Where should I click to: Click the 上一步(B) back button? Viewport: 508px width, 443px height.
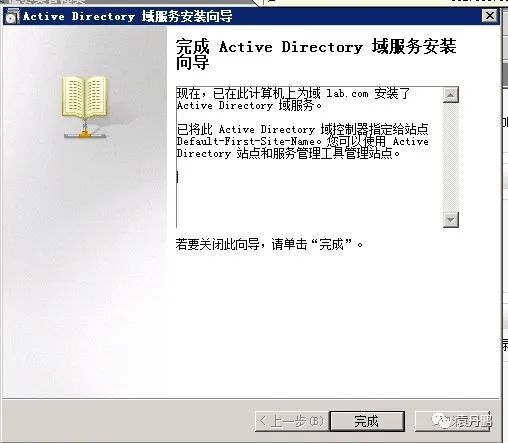click(x=292, y=421)
